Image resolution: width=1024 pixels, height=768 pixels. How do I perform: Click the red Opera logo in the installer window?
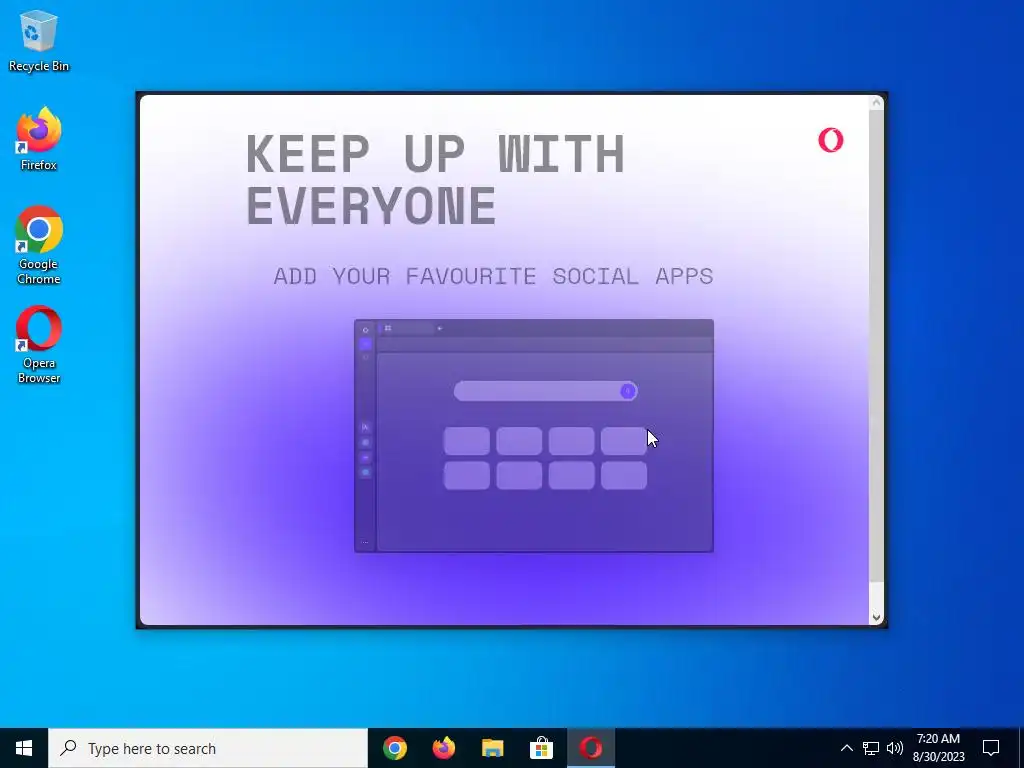831,140
